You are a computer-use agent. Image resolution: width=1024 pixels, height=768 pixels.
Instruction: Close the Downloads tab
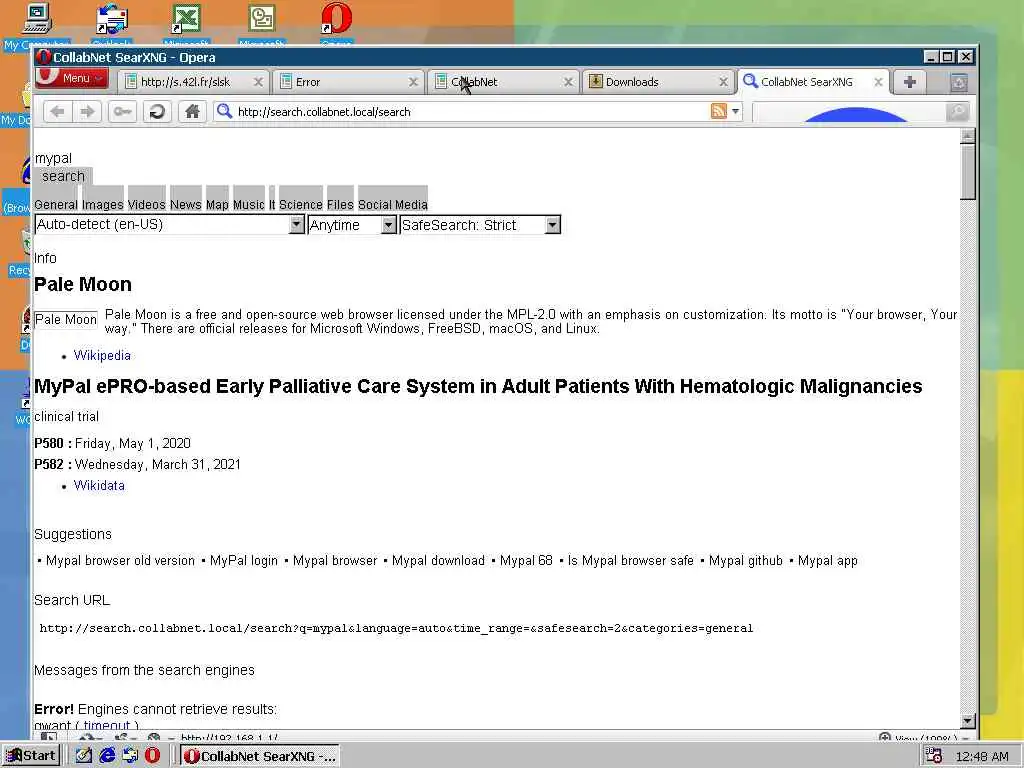723,82
